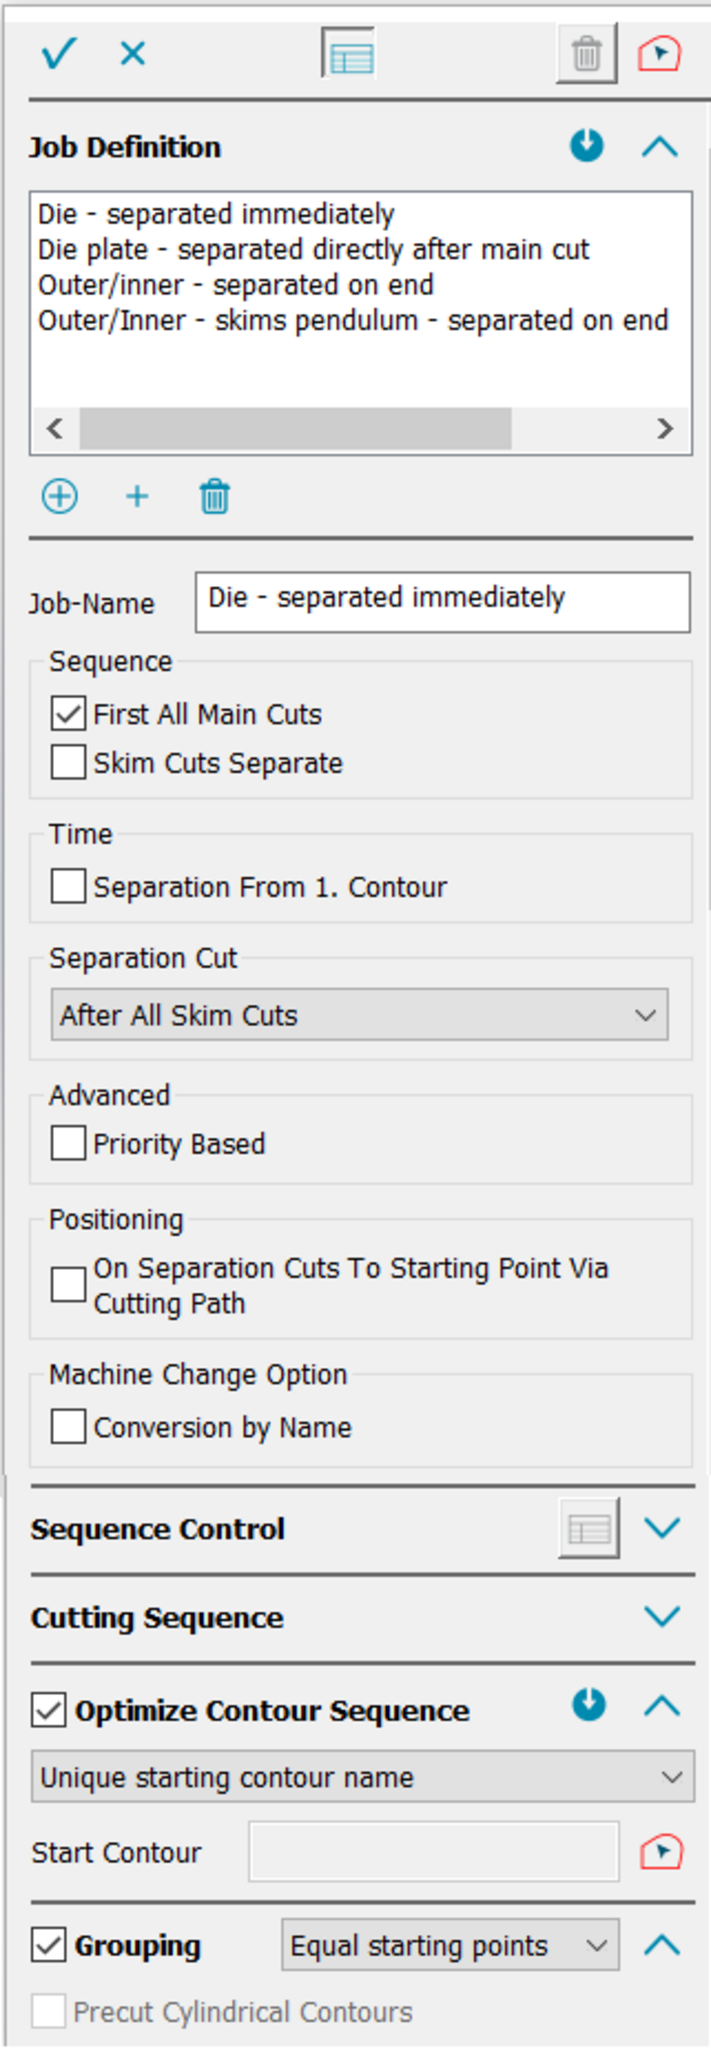
Task: Confirm settings with the checkmark icon
Action: (x=58, y=53)
